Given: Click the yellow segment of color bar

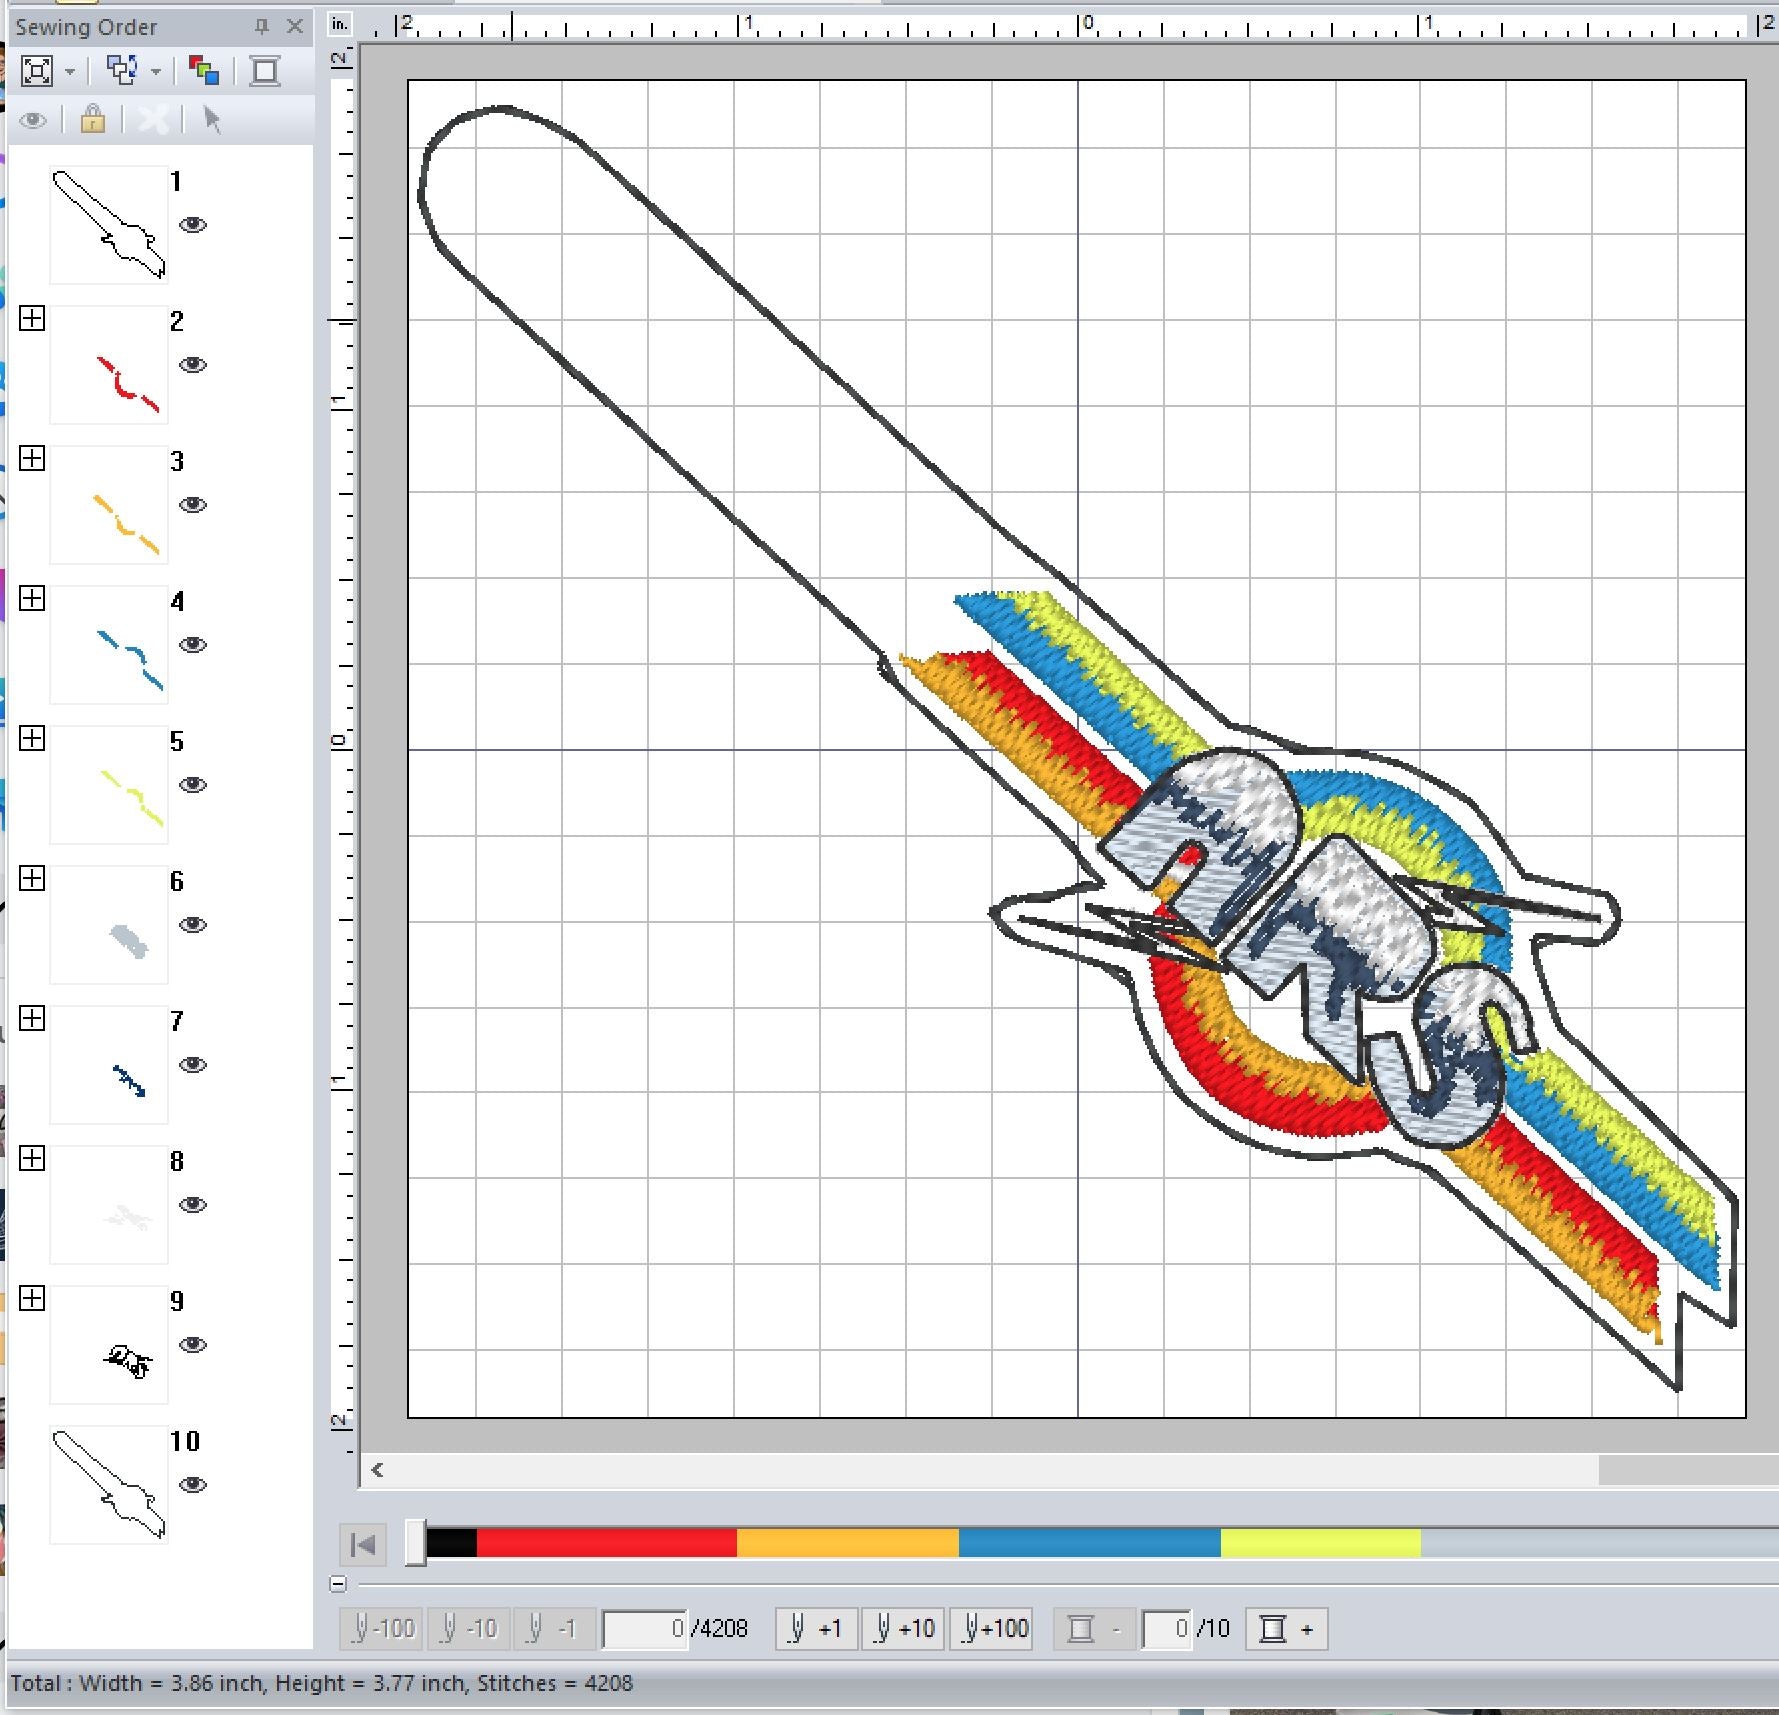Looking at the screenshot, I should pos(1321,1543).
